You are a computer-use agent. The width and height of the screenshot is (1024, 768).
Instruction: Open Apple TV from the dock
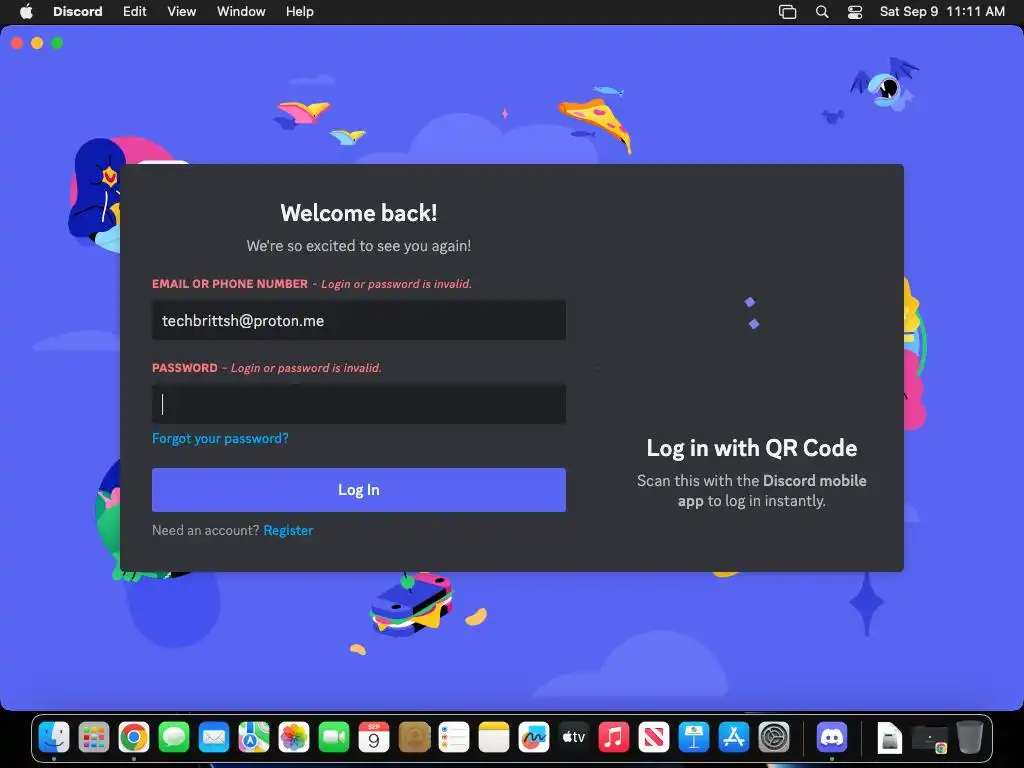(x=574, y=738)
